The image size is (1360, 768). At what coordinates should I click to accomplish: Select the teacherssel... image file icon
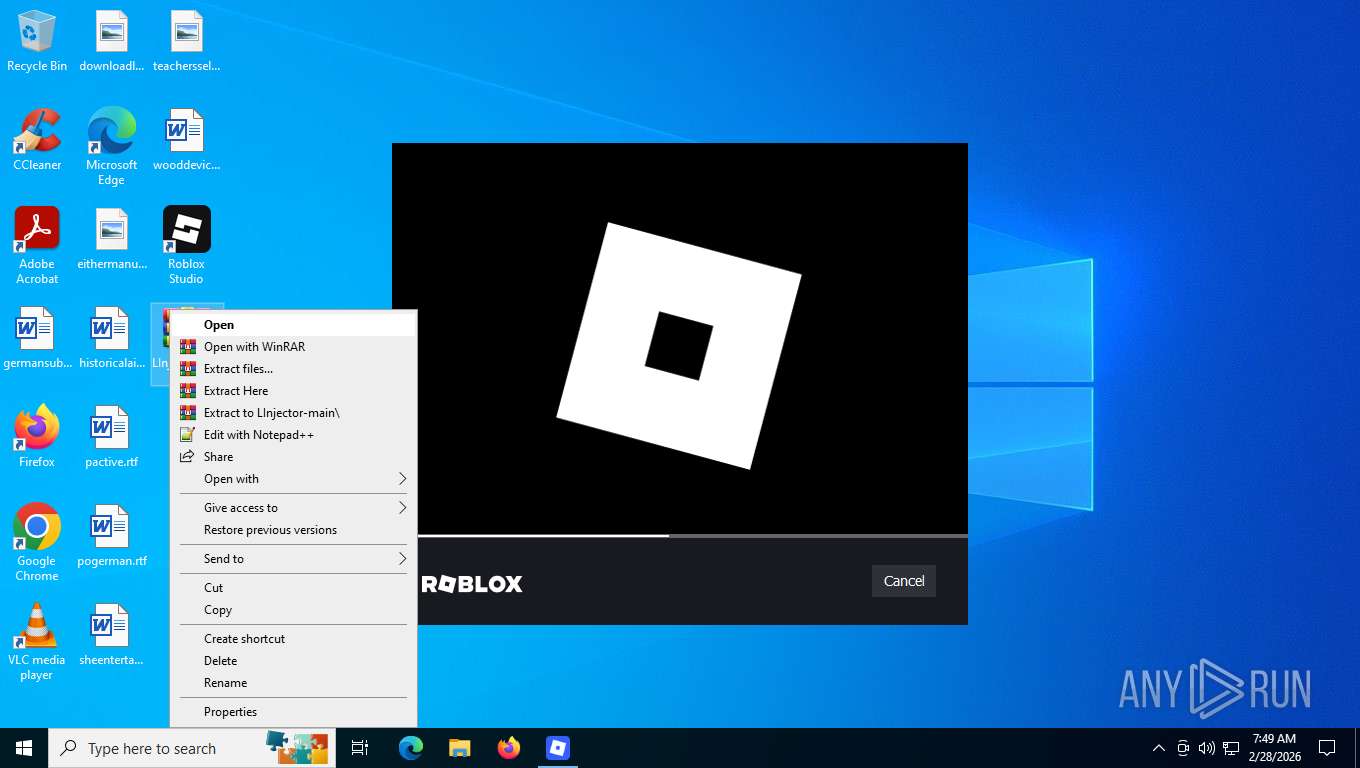tap(186, 41)
